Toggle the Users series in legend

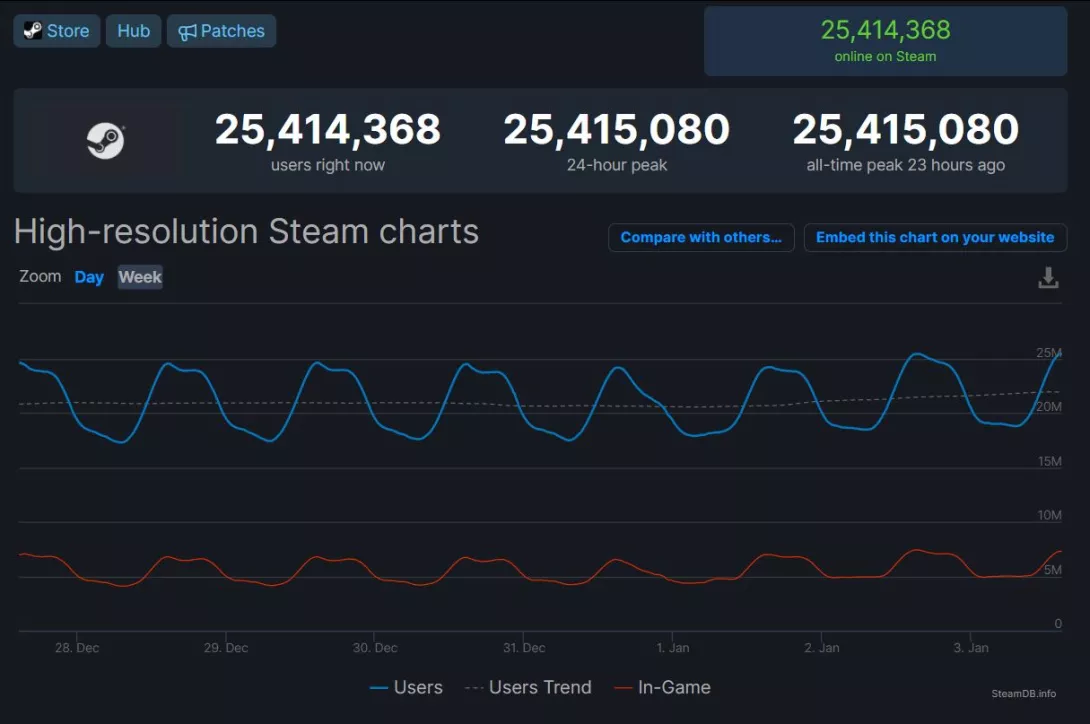(407, 688)
